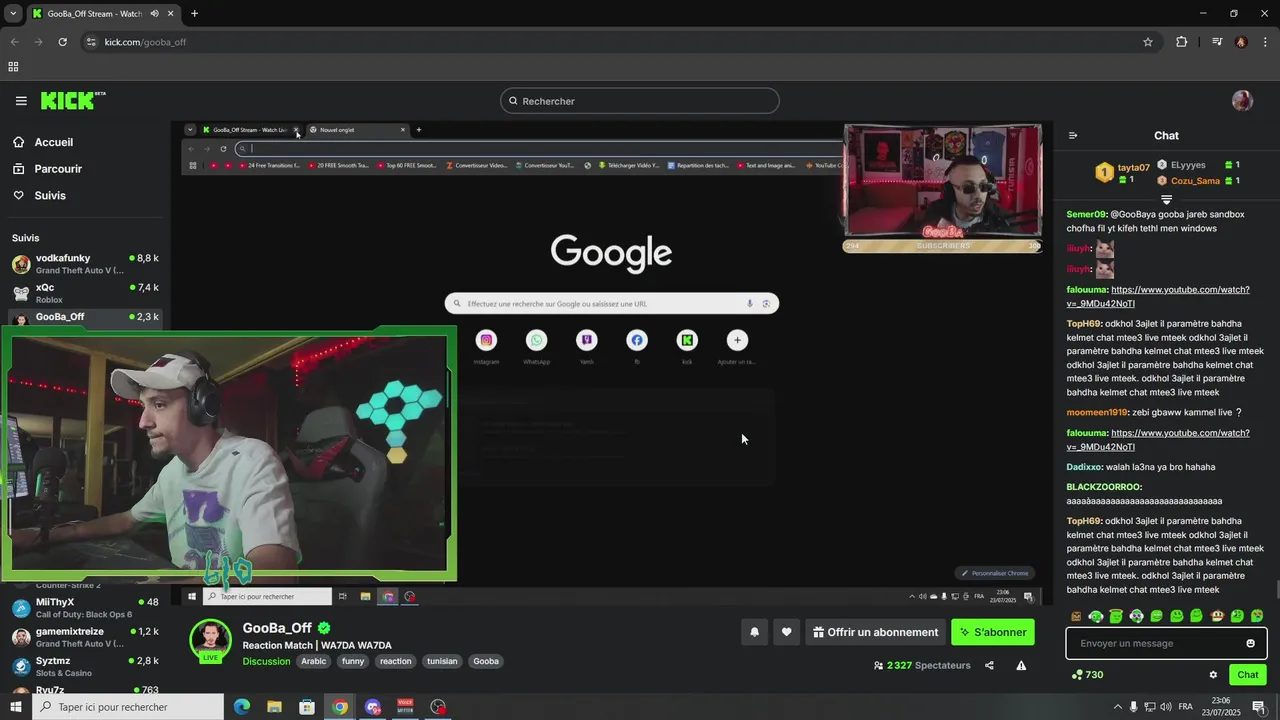Open Syztmz channel in followed list

click(x=85, y=666)
